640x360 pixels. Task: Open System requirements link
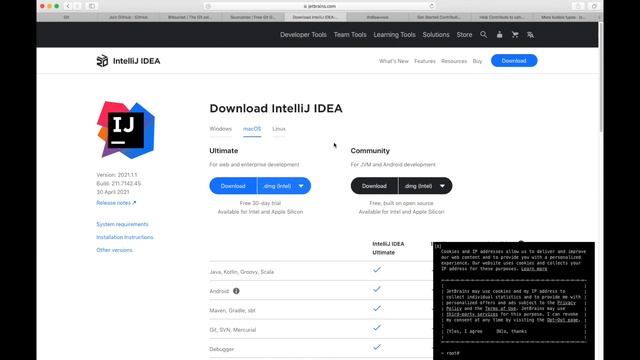pyautogui.click(x=122, y=224)
